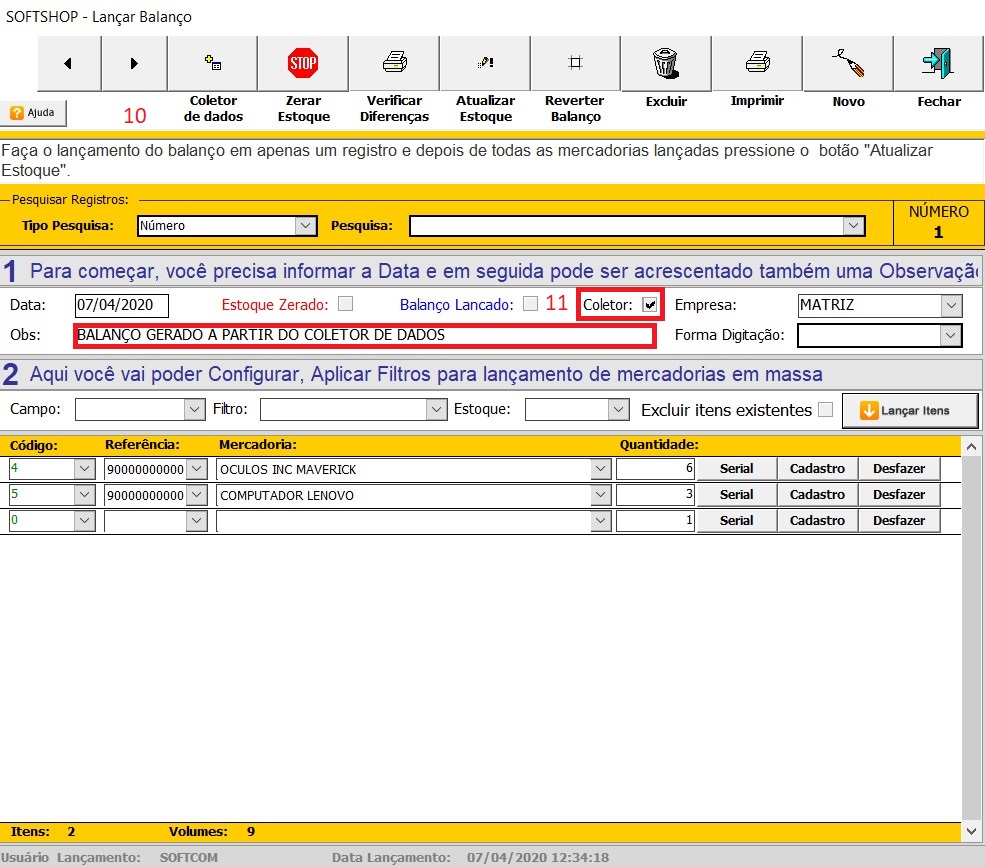Toggle the Coletor checkbox
The height and width of the screenshot is (867, 985).
pyautogui.click(x=650, y=304)
